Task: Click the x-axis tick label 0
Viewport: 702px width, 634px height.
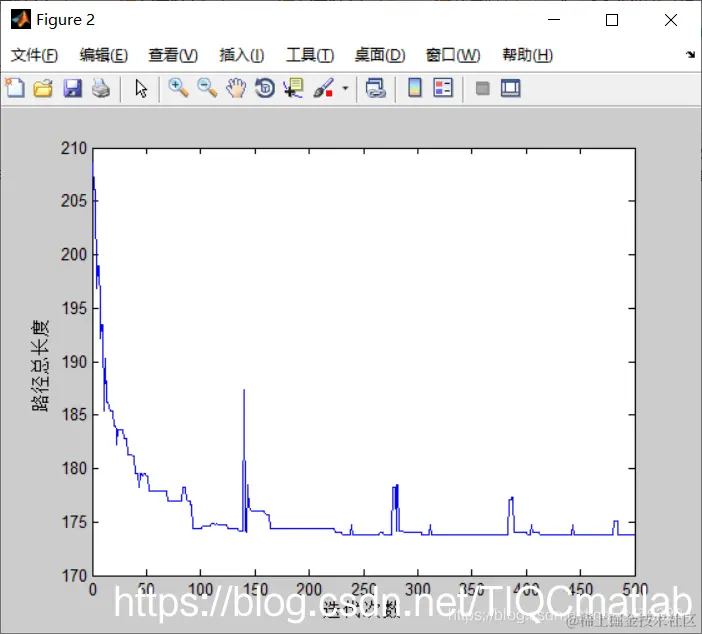Action: coord(93,590)
